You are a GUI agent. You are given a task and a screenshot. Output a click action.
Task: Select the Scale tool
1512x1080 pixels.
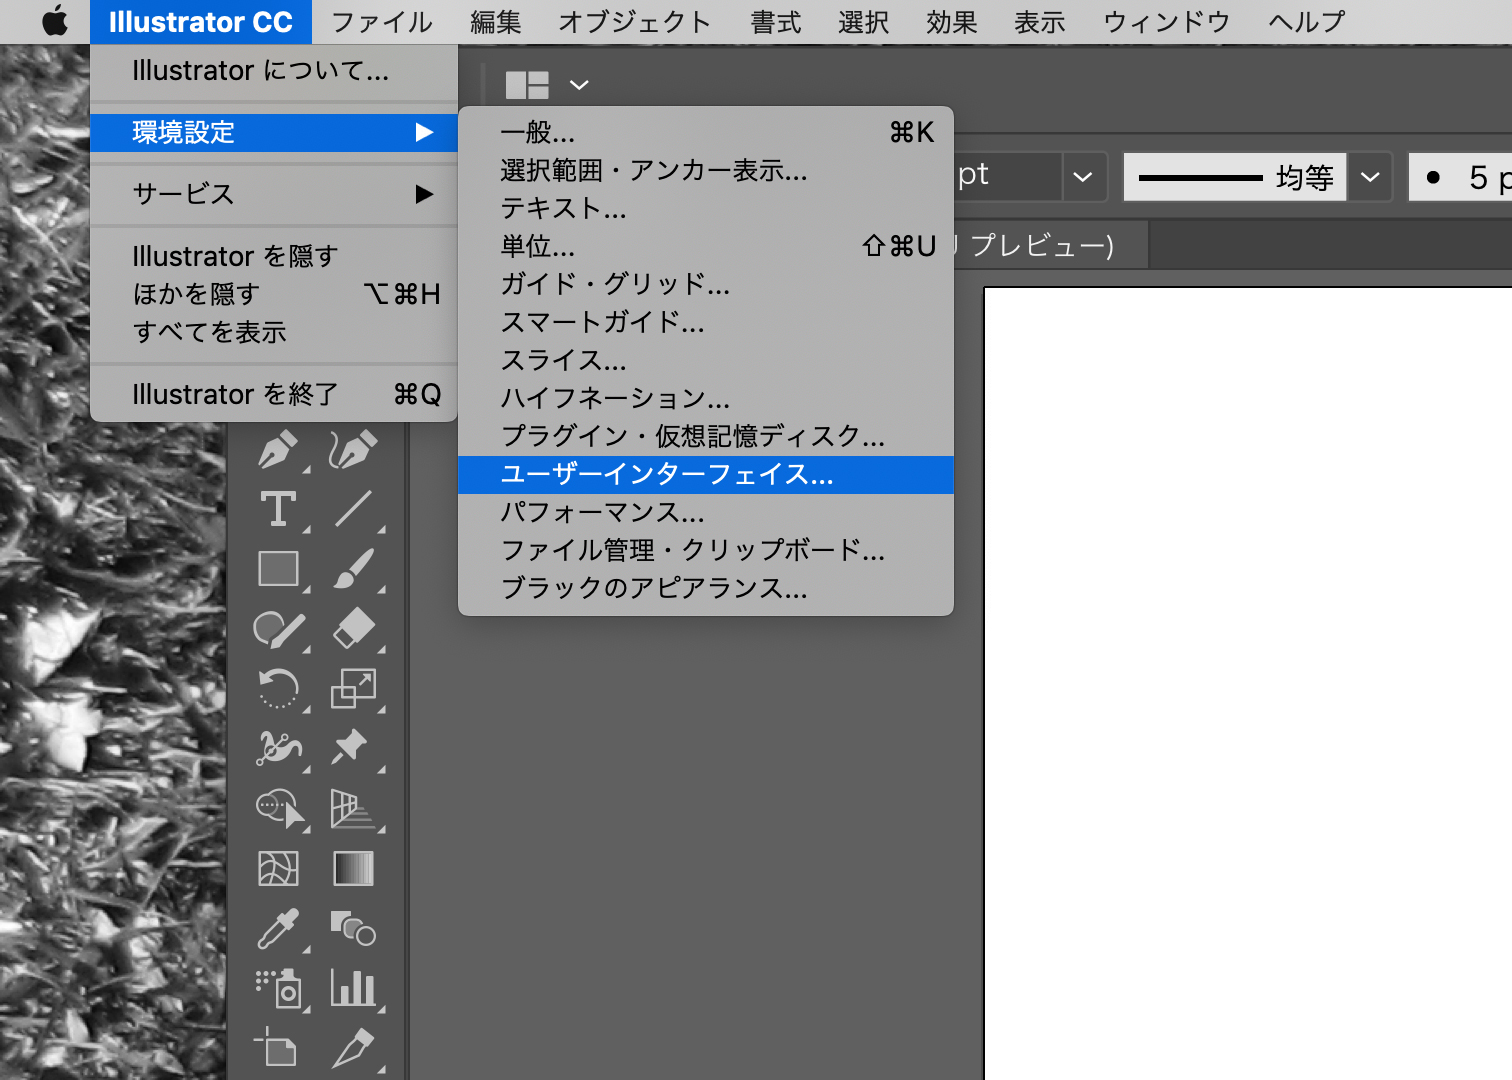(x=353, y=689)
